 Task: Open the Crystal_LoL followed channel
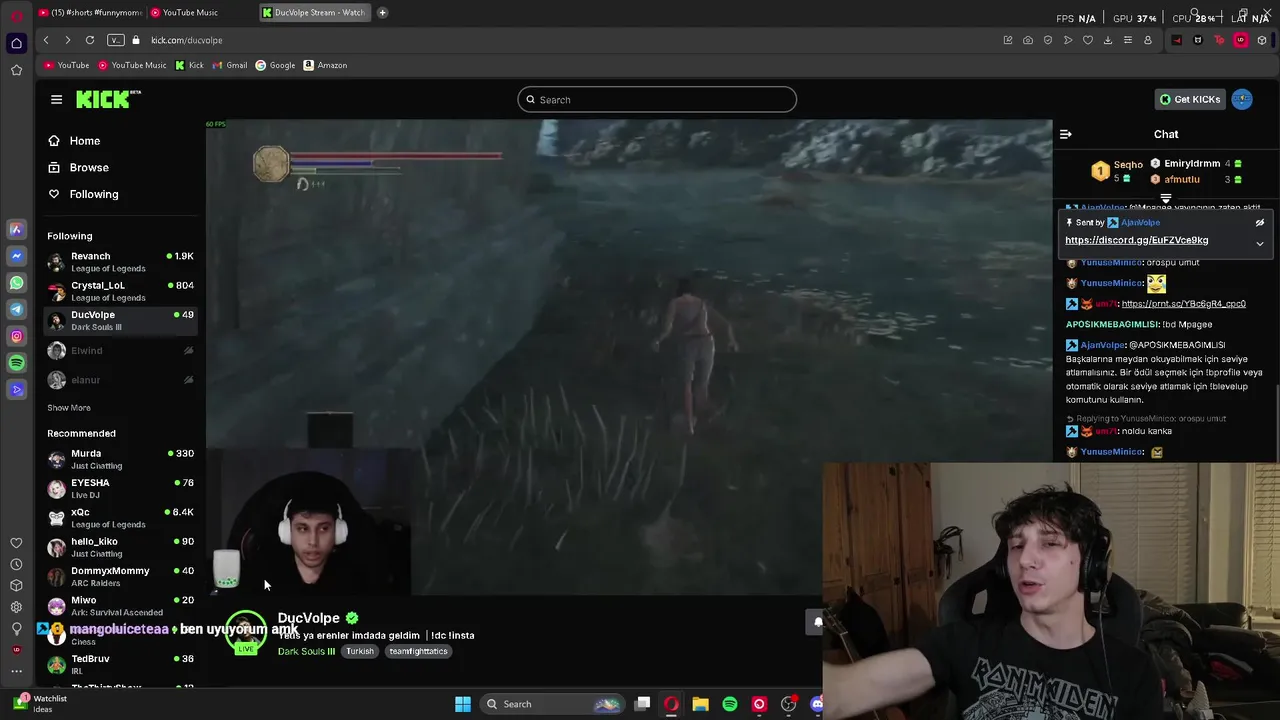120,291
